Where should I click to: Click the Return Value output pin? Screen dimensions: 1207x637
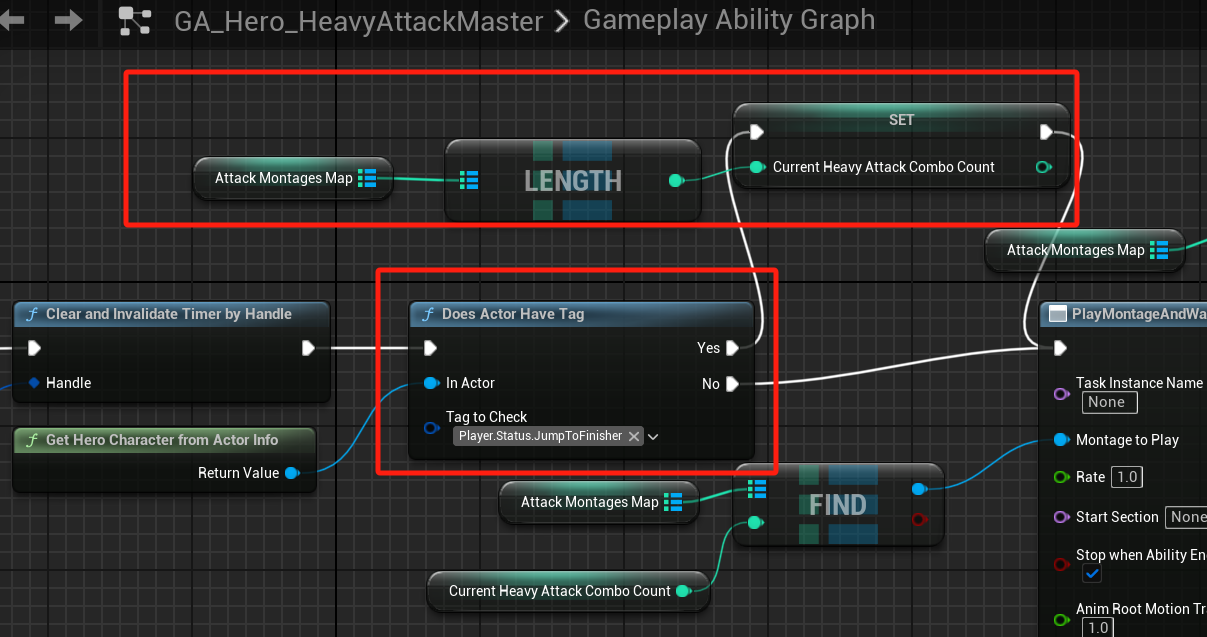point(292,473)
